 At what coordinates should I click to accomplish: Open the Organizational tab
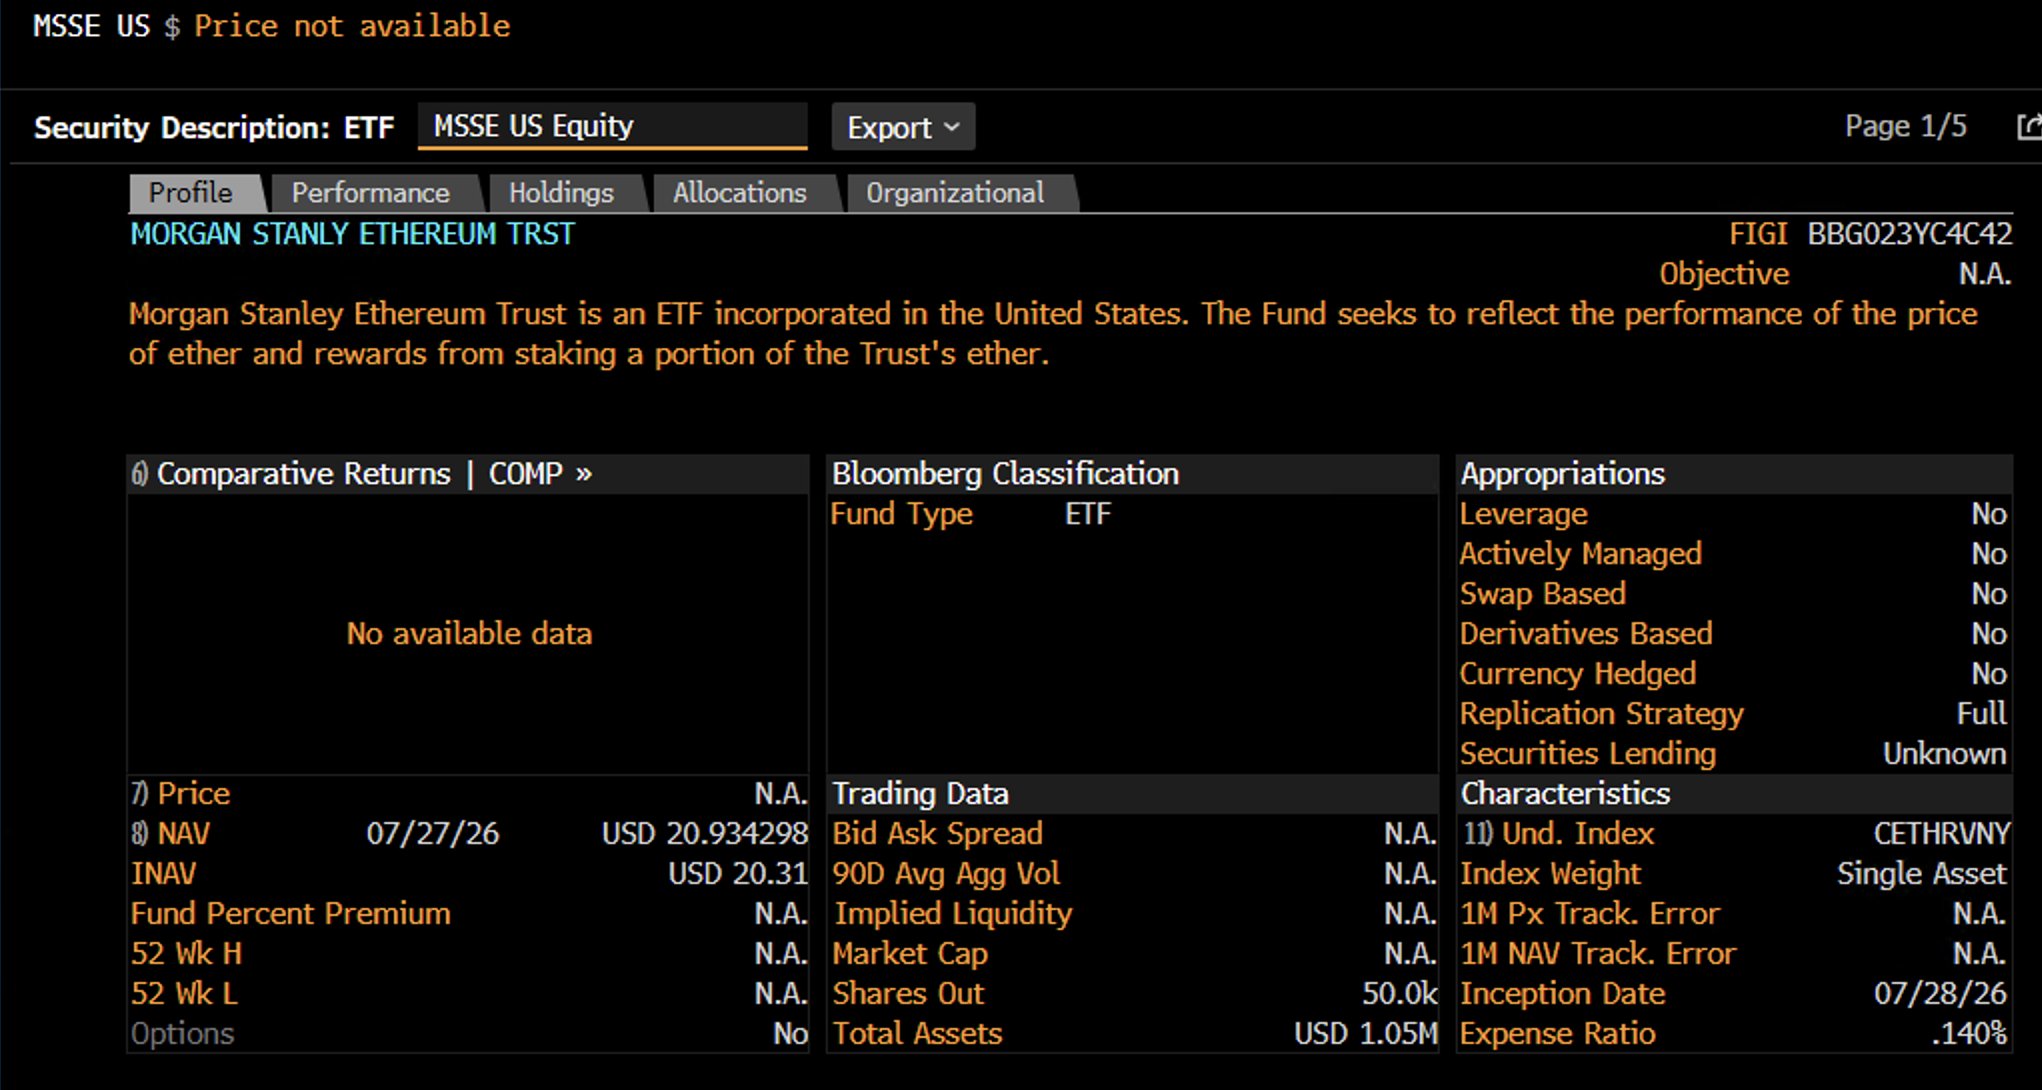956,193
